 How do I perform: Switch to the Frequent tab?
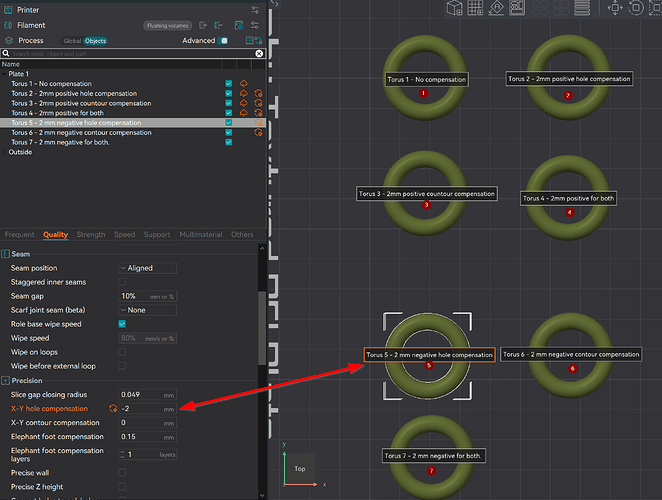click(x=19, y=234)
